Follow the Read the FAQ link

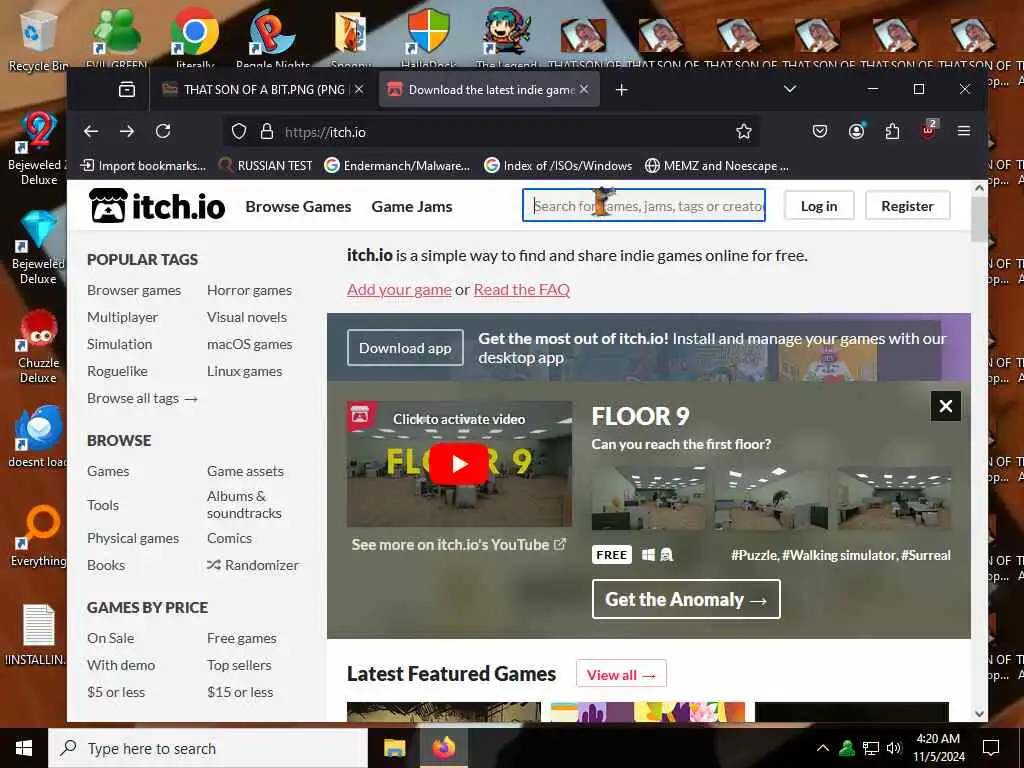tap(522, 289)
